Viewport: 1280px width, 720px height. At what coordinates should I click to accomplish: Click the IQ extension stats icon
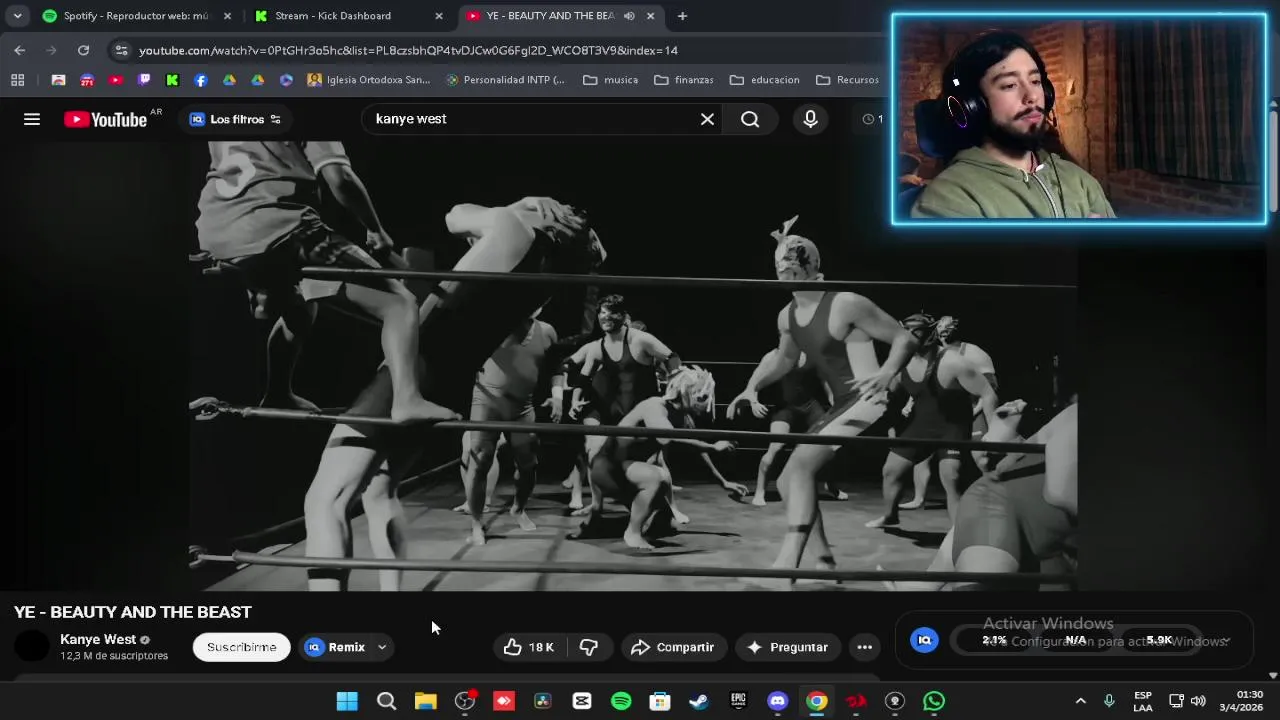[924, 640]
